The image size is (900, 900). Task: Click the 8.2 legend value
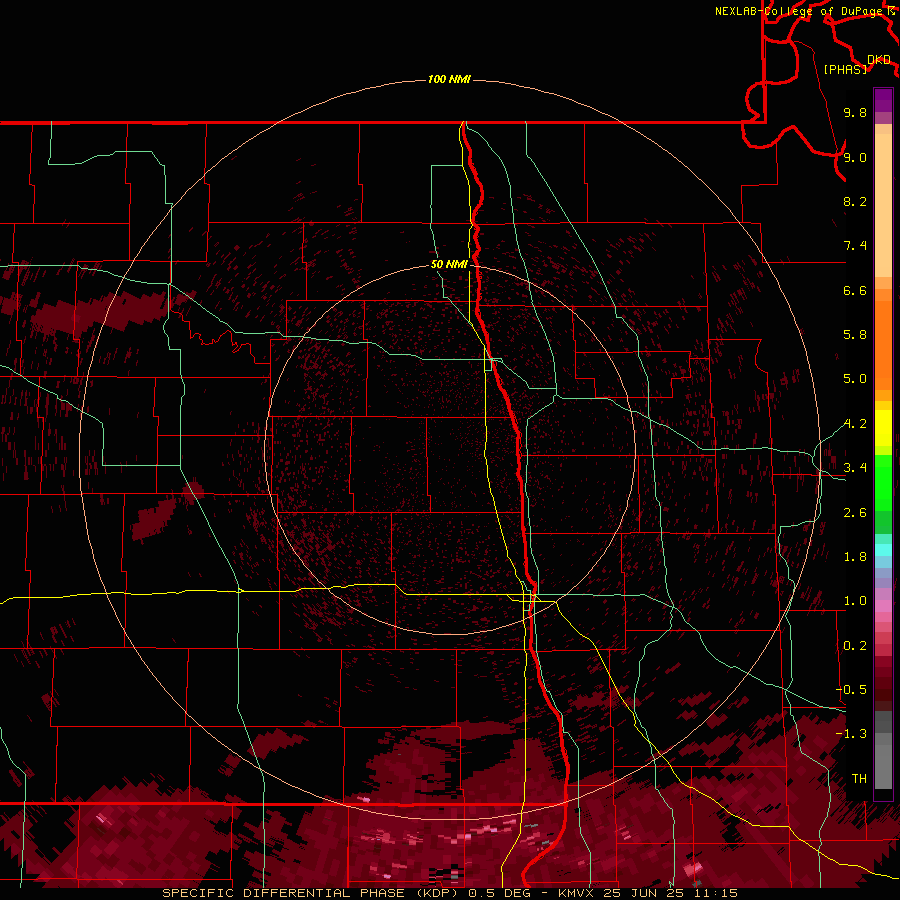(855, 201)
